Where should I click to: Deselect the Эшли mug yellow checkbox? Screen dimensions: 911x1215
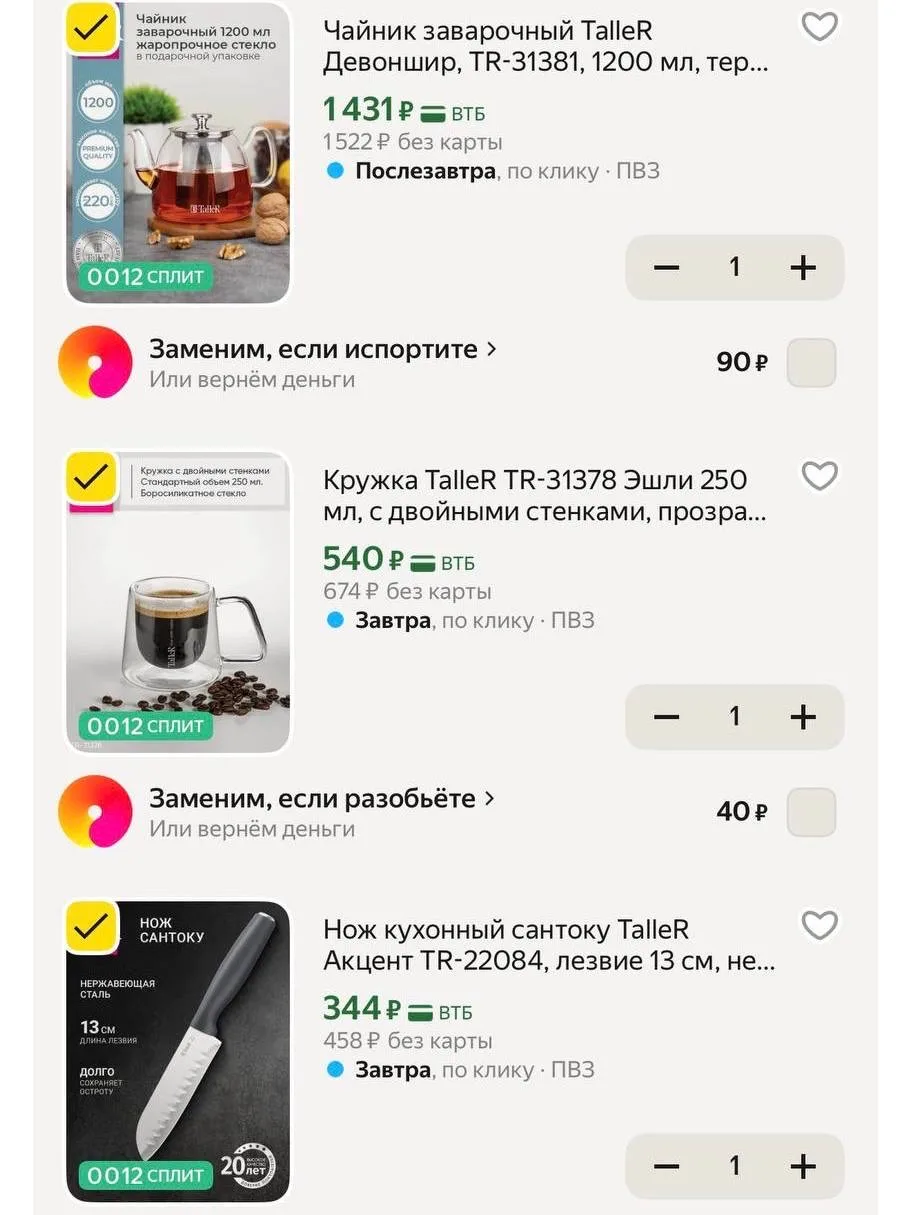coord(92,476)
